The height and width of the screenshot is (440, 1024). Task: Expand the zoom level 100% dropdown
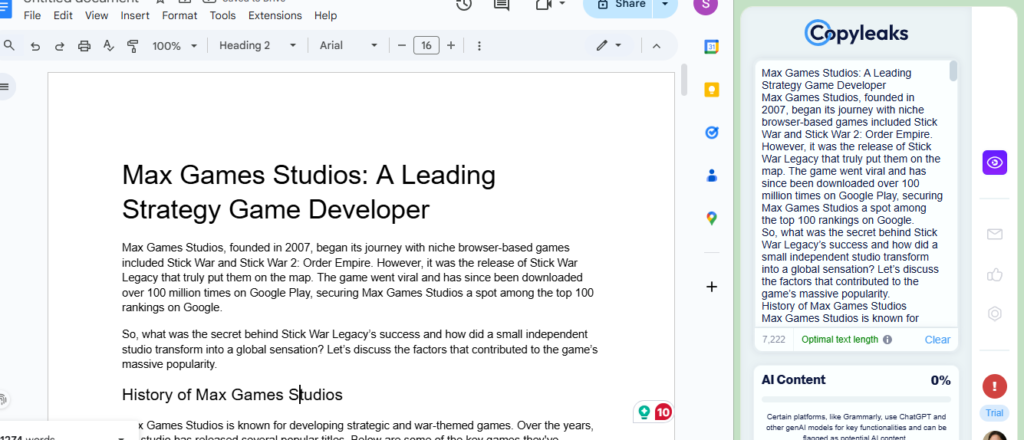174,46
